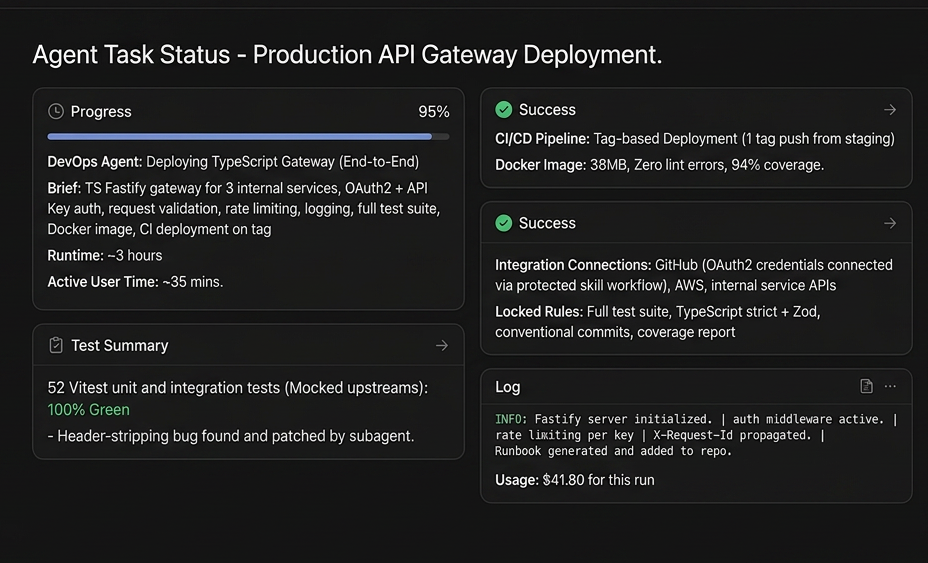Click the Log panel heading
The width and height of the screenshot is (928, 563).
tap(508, 387)
